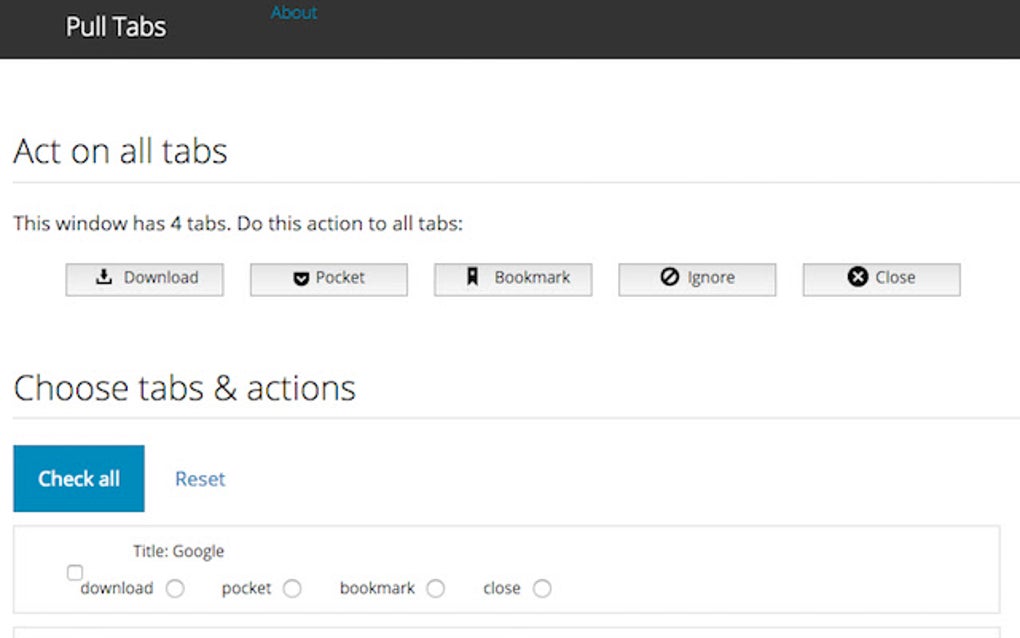This screenshot has height=638, width=1020.
Task: Click the Close label on all-tabs button
Action: (895, 278)
